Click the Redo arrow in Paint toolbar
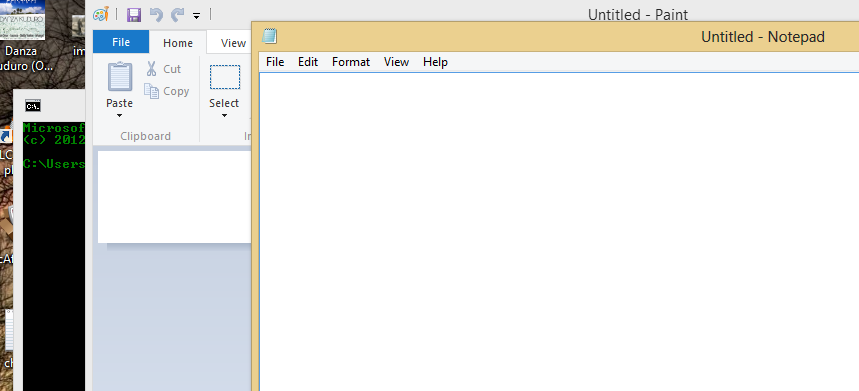 [177, 15]
